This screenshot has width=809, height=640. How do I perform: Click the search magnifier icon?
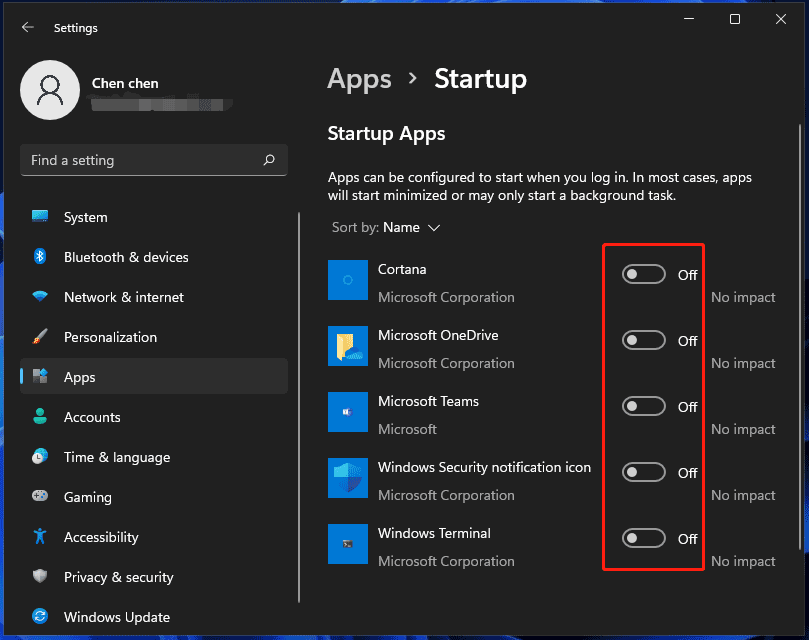point(268,160)
